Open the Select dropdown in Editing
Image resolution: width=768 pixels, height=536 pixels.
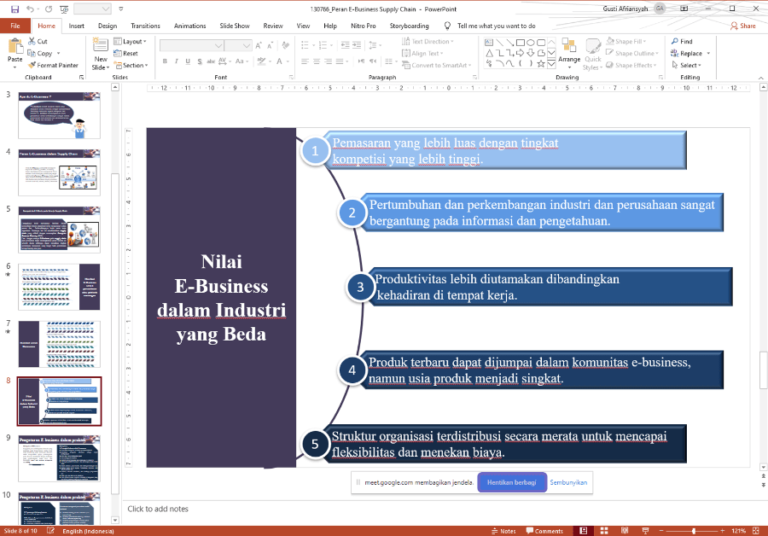click(x=687, y=65)
